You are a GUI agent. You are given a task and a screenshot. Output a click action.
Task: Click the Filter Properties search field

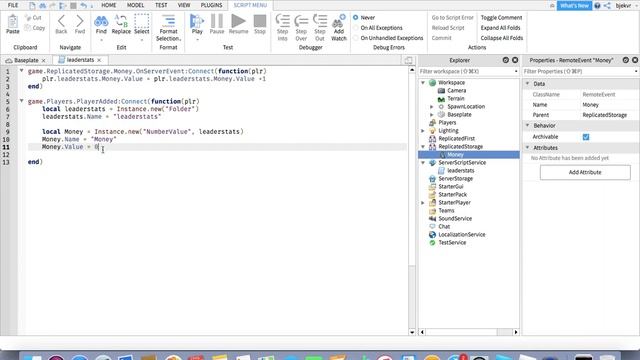click(x=580, y=71)
